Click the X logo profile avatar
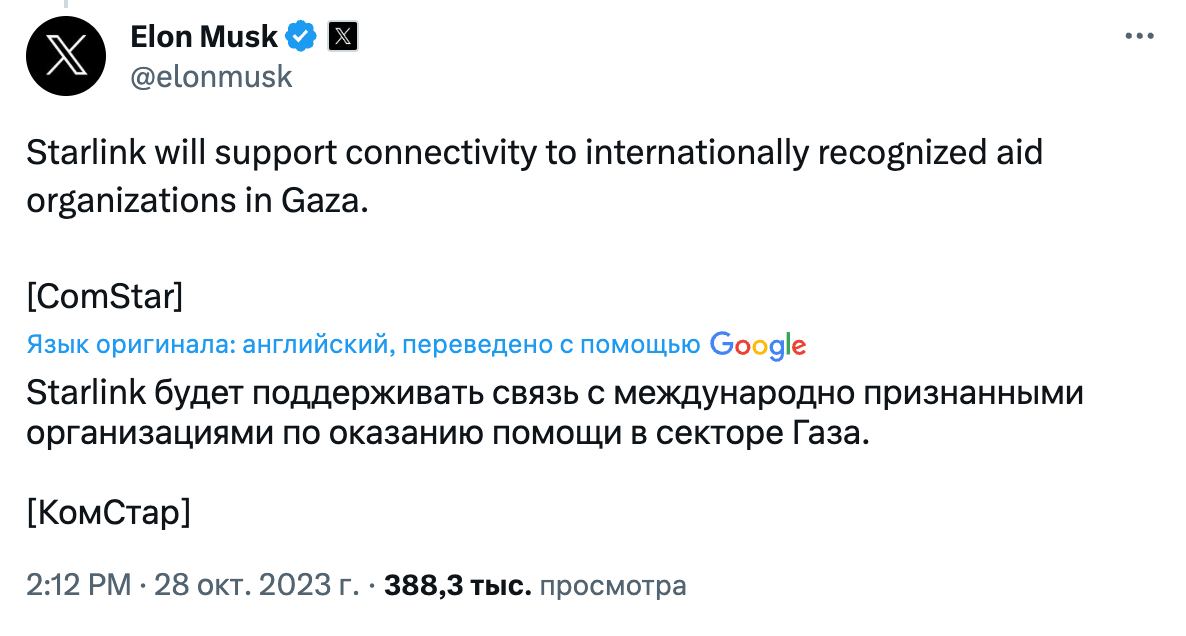The width and height of the screenshot is (1186, 636). (x=67, y=56)
